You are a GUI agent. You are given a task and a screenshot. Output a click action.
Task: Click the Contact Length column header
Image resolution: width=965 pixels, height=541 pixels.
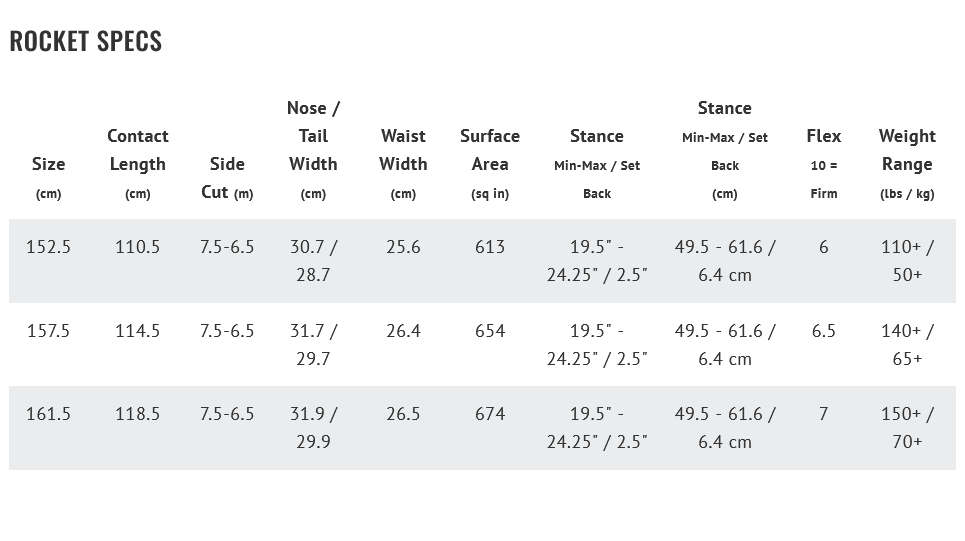[x=138, y=163]
